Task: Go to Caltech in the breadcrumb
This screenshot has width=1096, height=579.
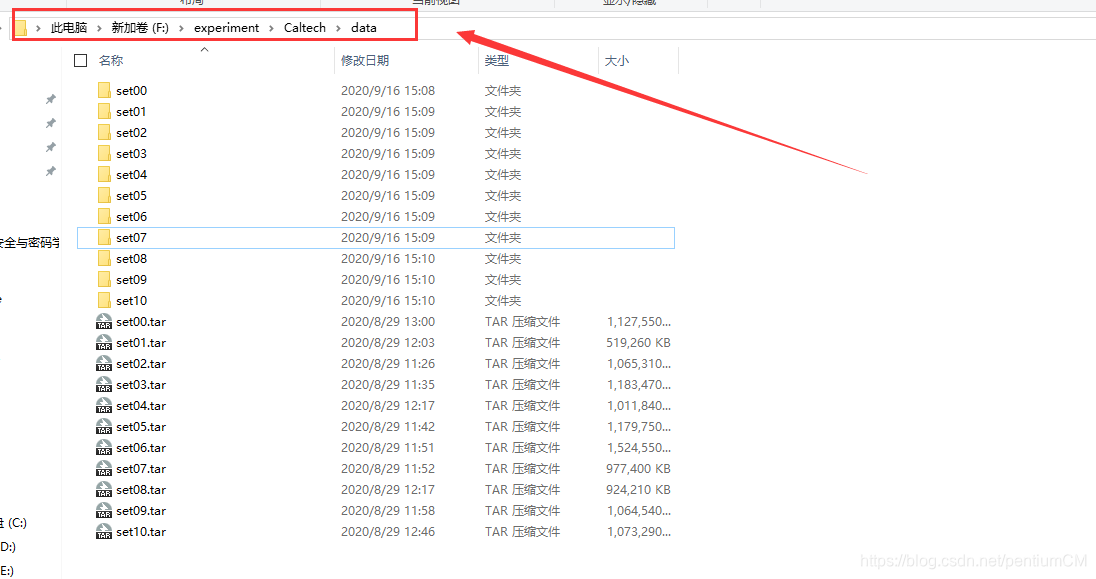Action: (305, 28)
